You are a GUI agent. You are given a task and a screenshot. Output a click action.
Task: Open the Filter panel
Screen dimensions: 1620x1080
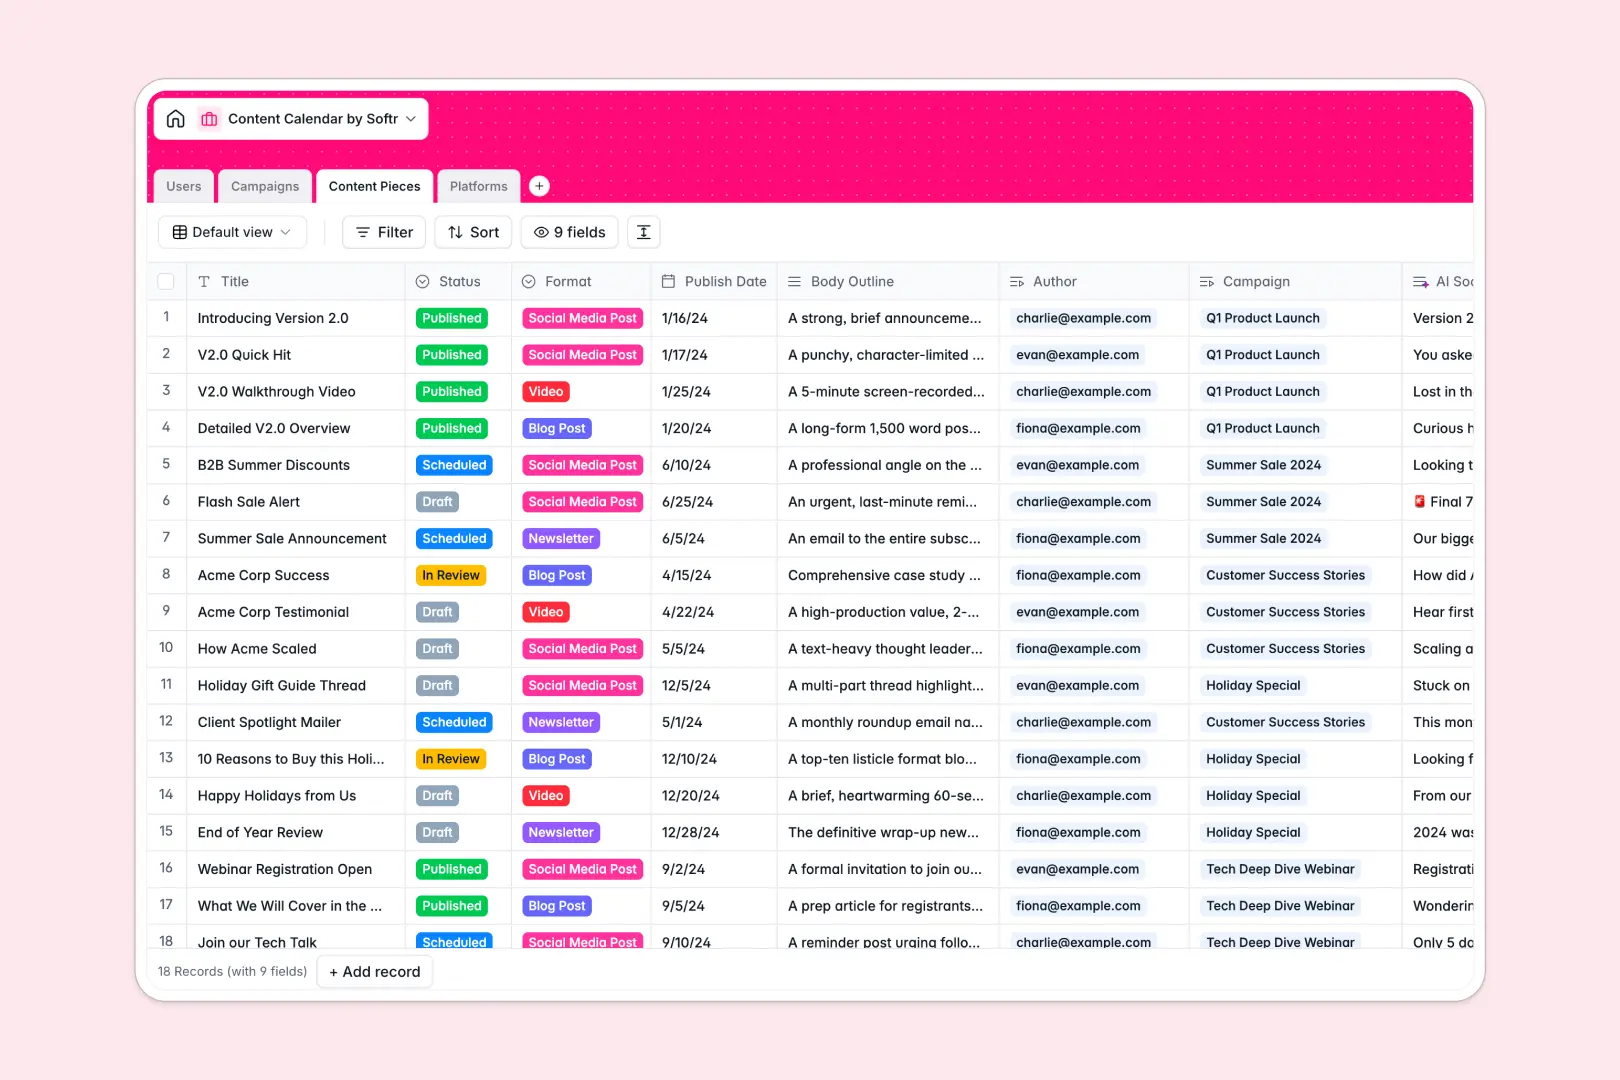tap(383, 232)
